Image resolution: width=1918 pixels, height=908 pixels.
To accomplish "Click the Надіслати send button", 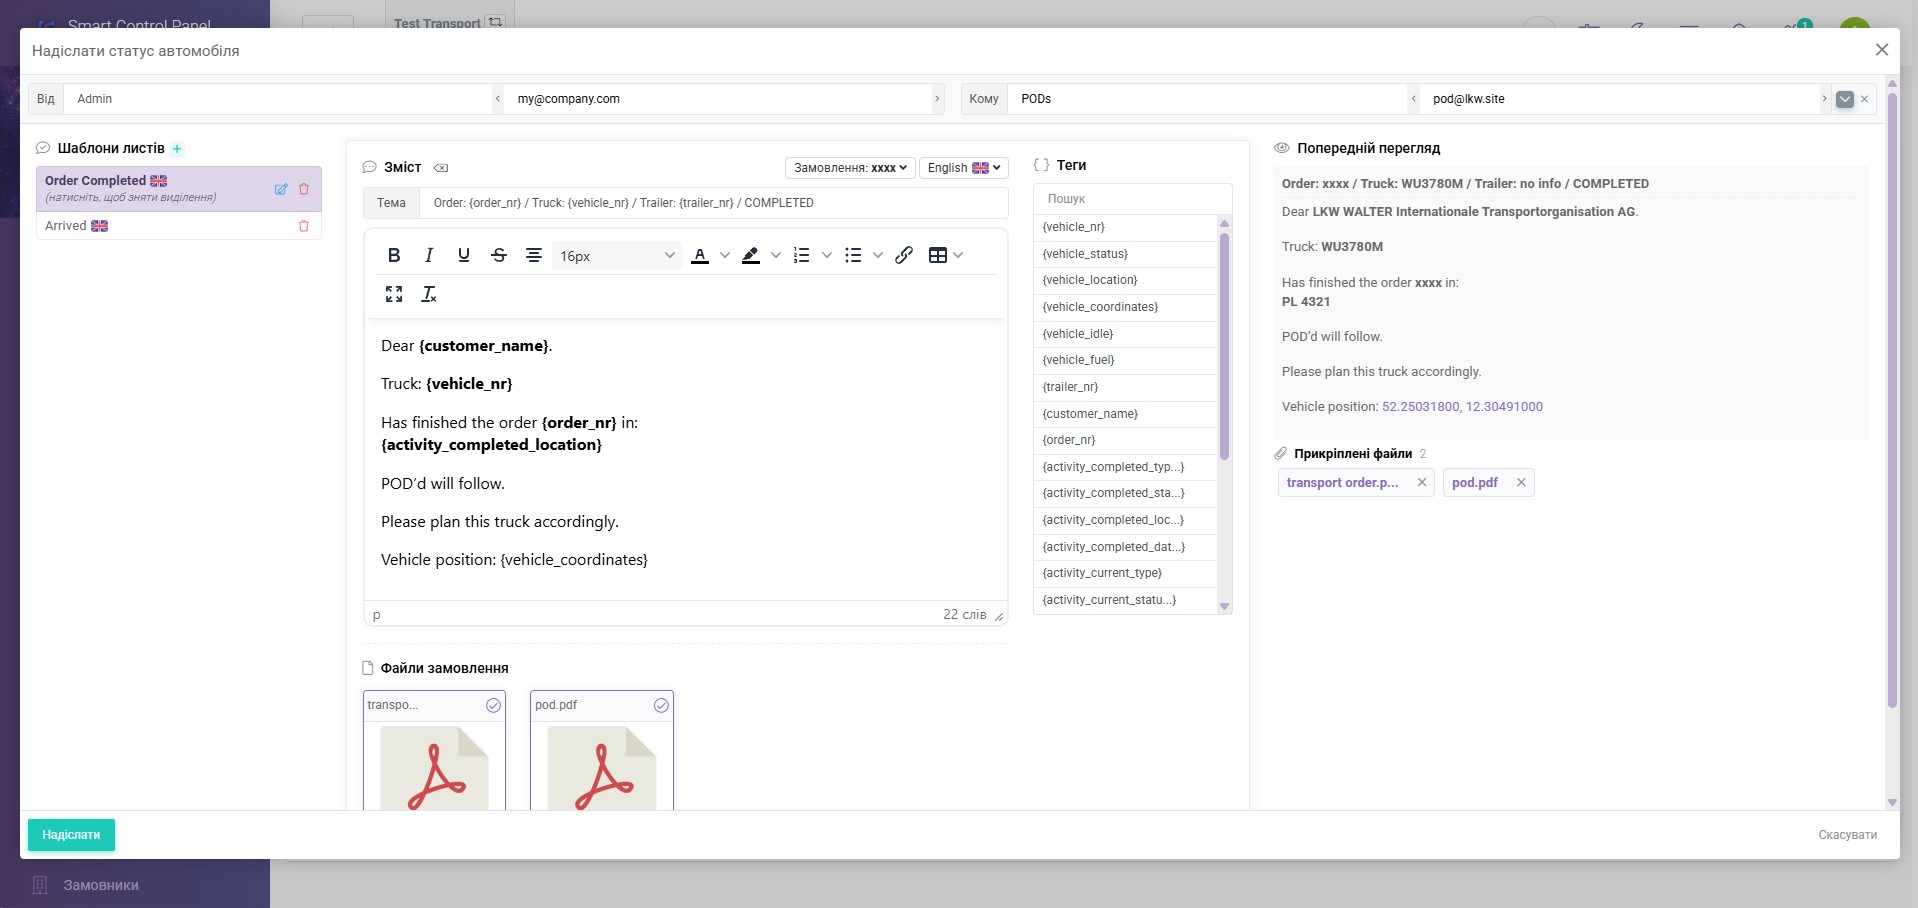I will coord(71,835).
